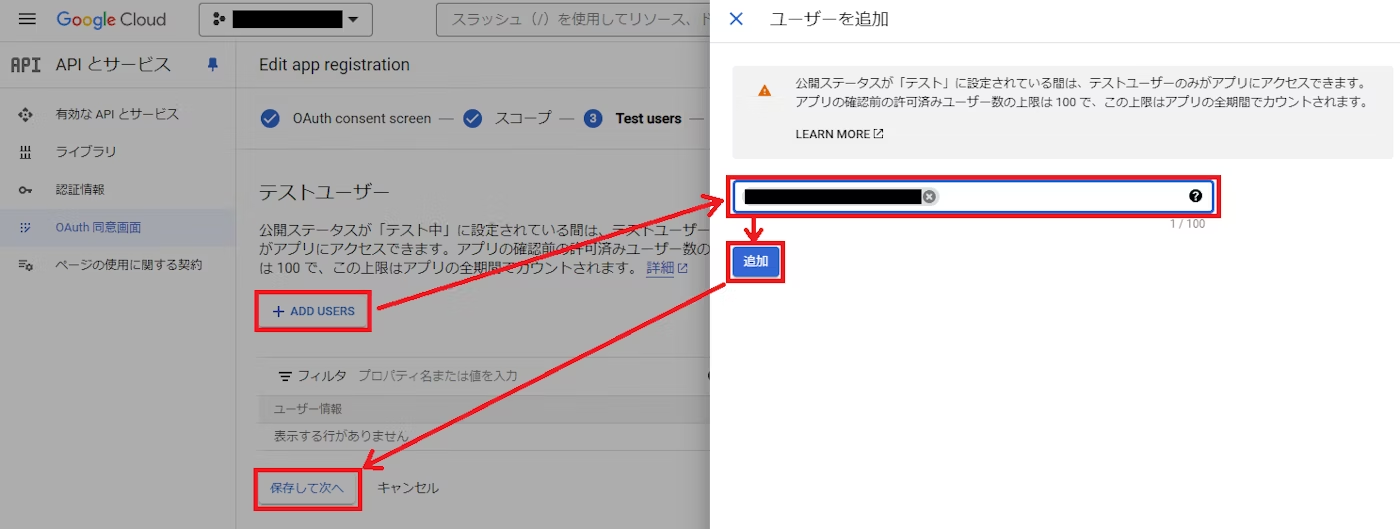This screenshot has width=1400, height=529.
Task: Click the ユーザー情報 column header
Action: coord(308,409)
